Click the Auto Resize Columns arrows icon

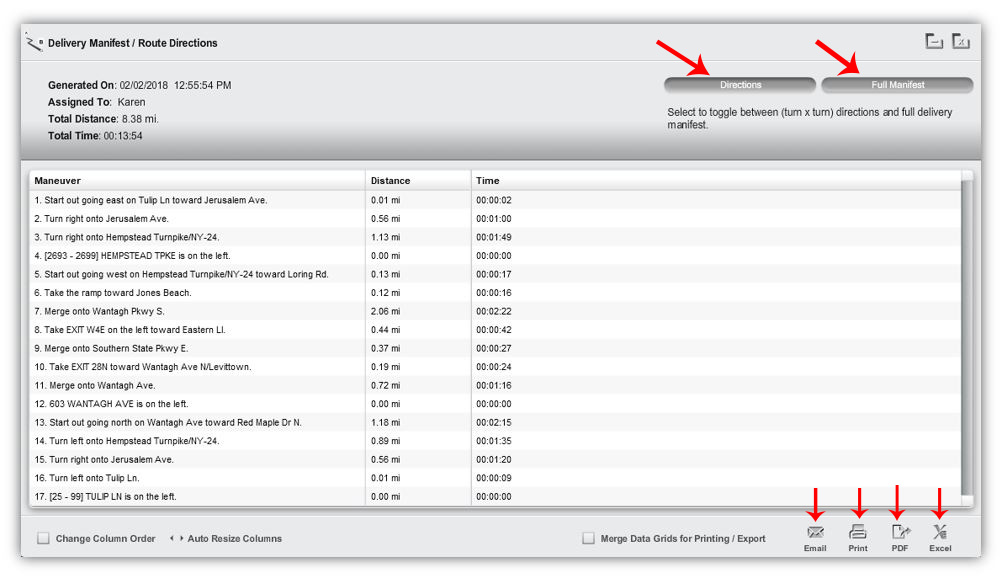pos(177,538)
